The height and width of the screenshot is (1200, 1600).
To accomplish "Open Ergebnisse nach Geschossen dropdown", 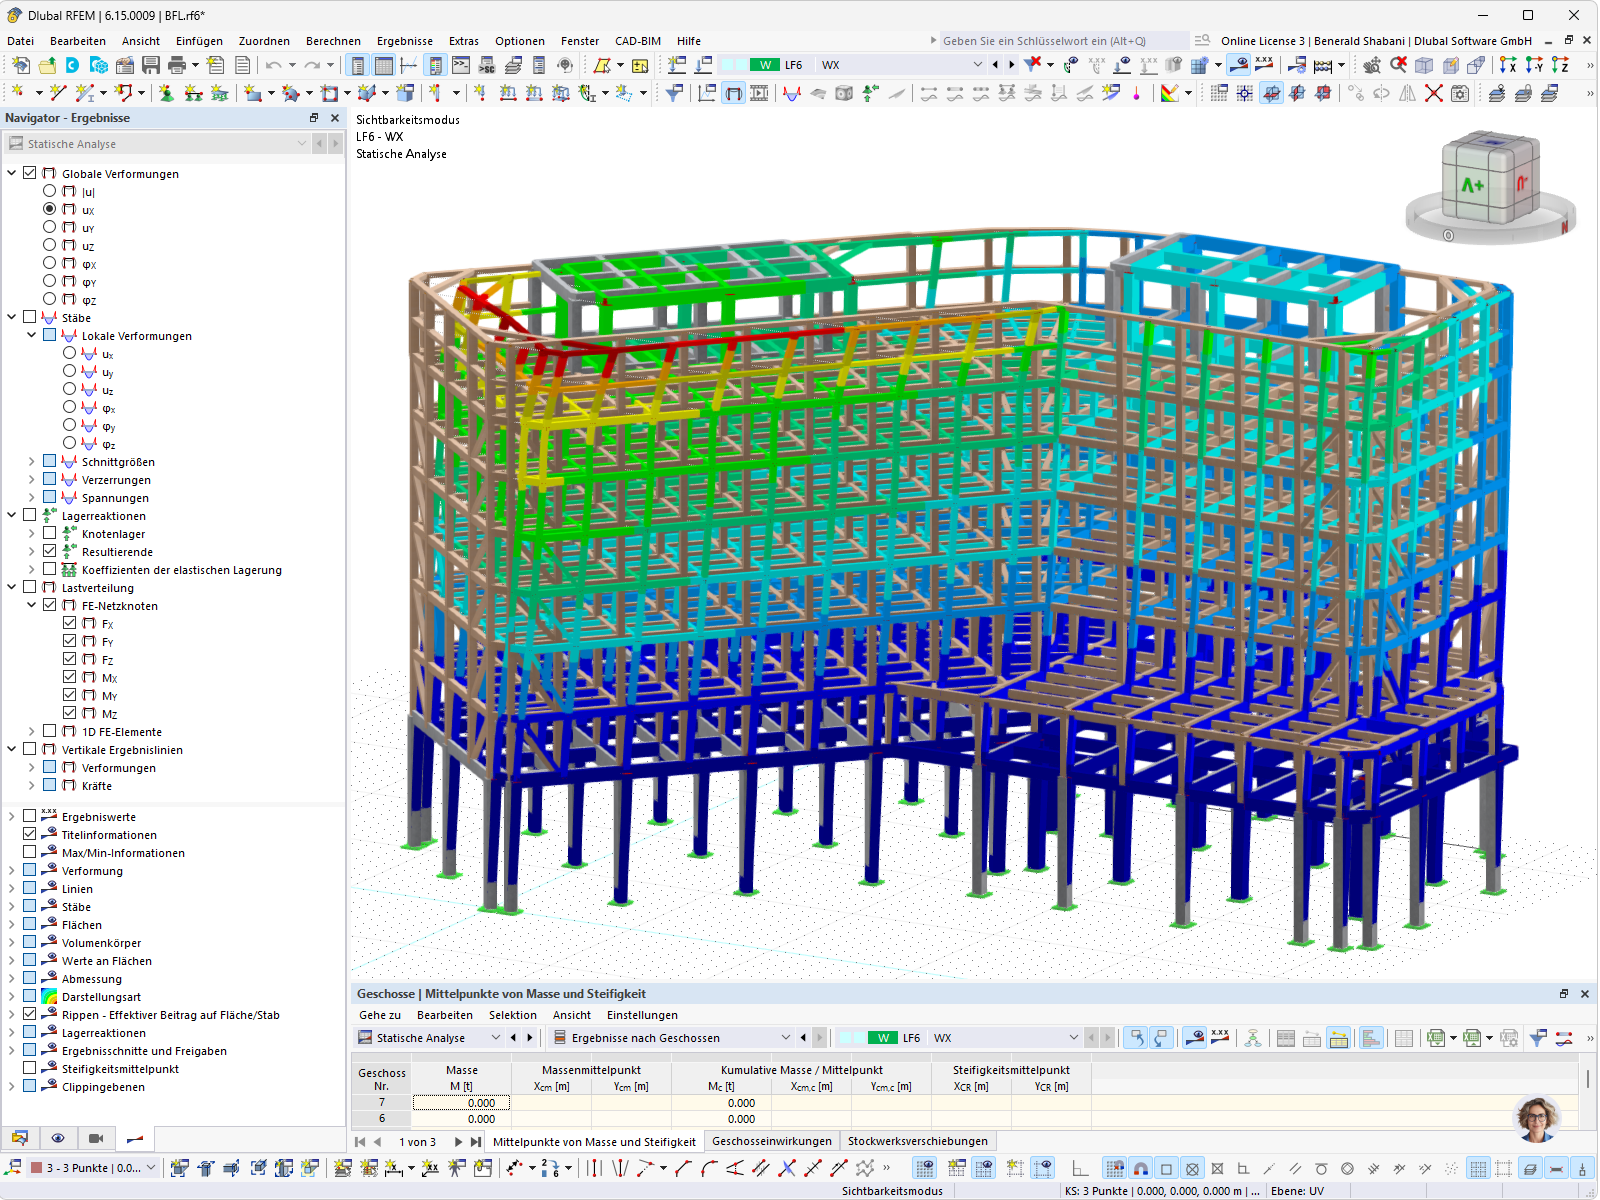I will [785, 1038].
